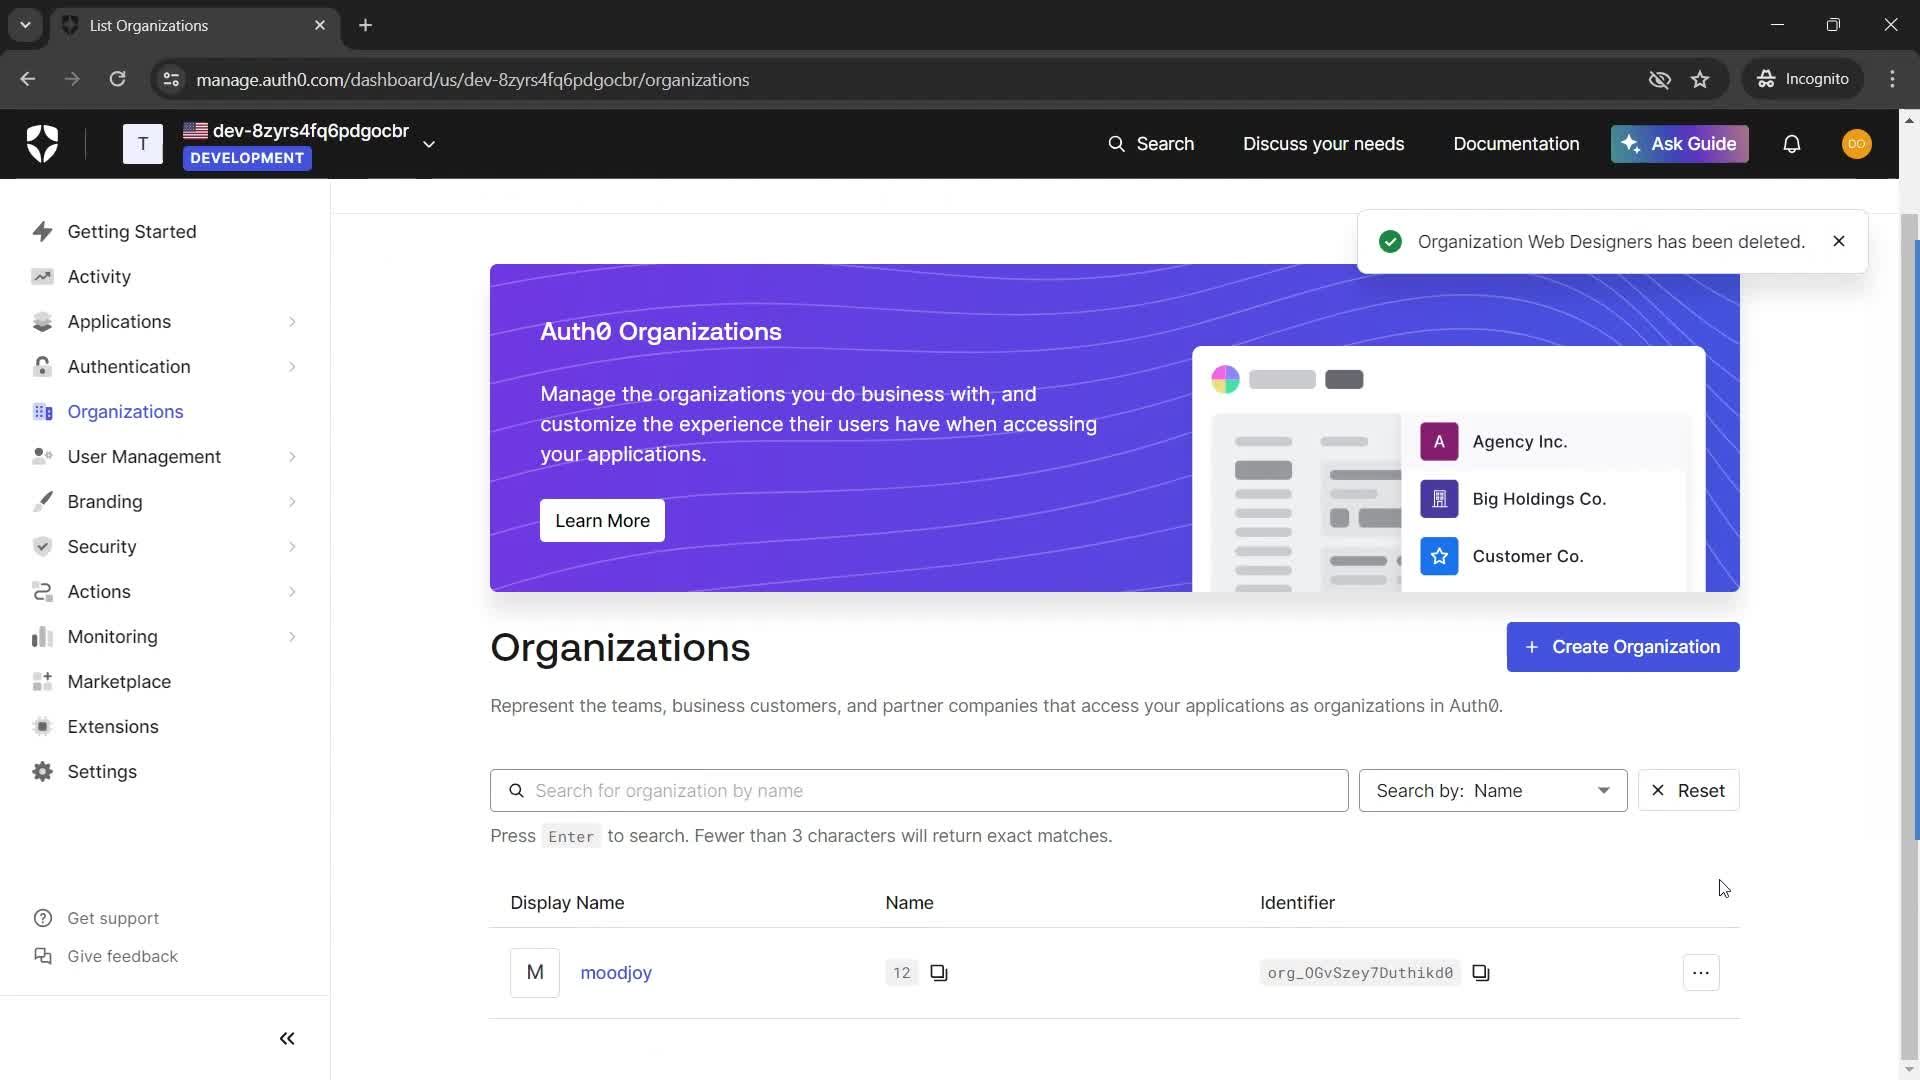The height and width of the screenshot is (1080, 1920).
Task: Click the Auth0 shield logo
Action: [42, 144]
